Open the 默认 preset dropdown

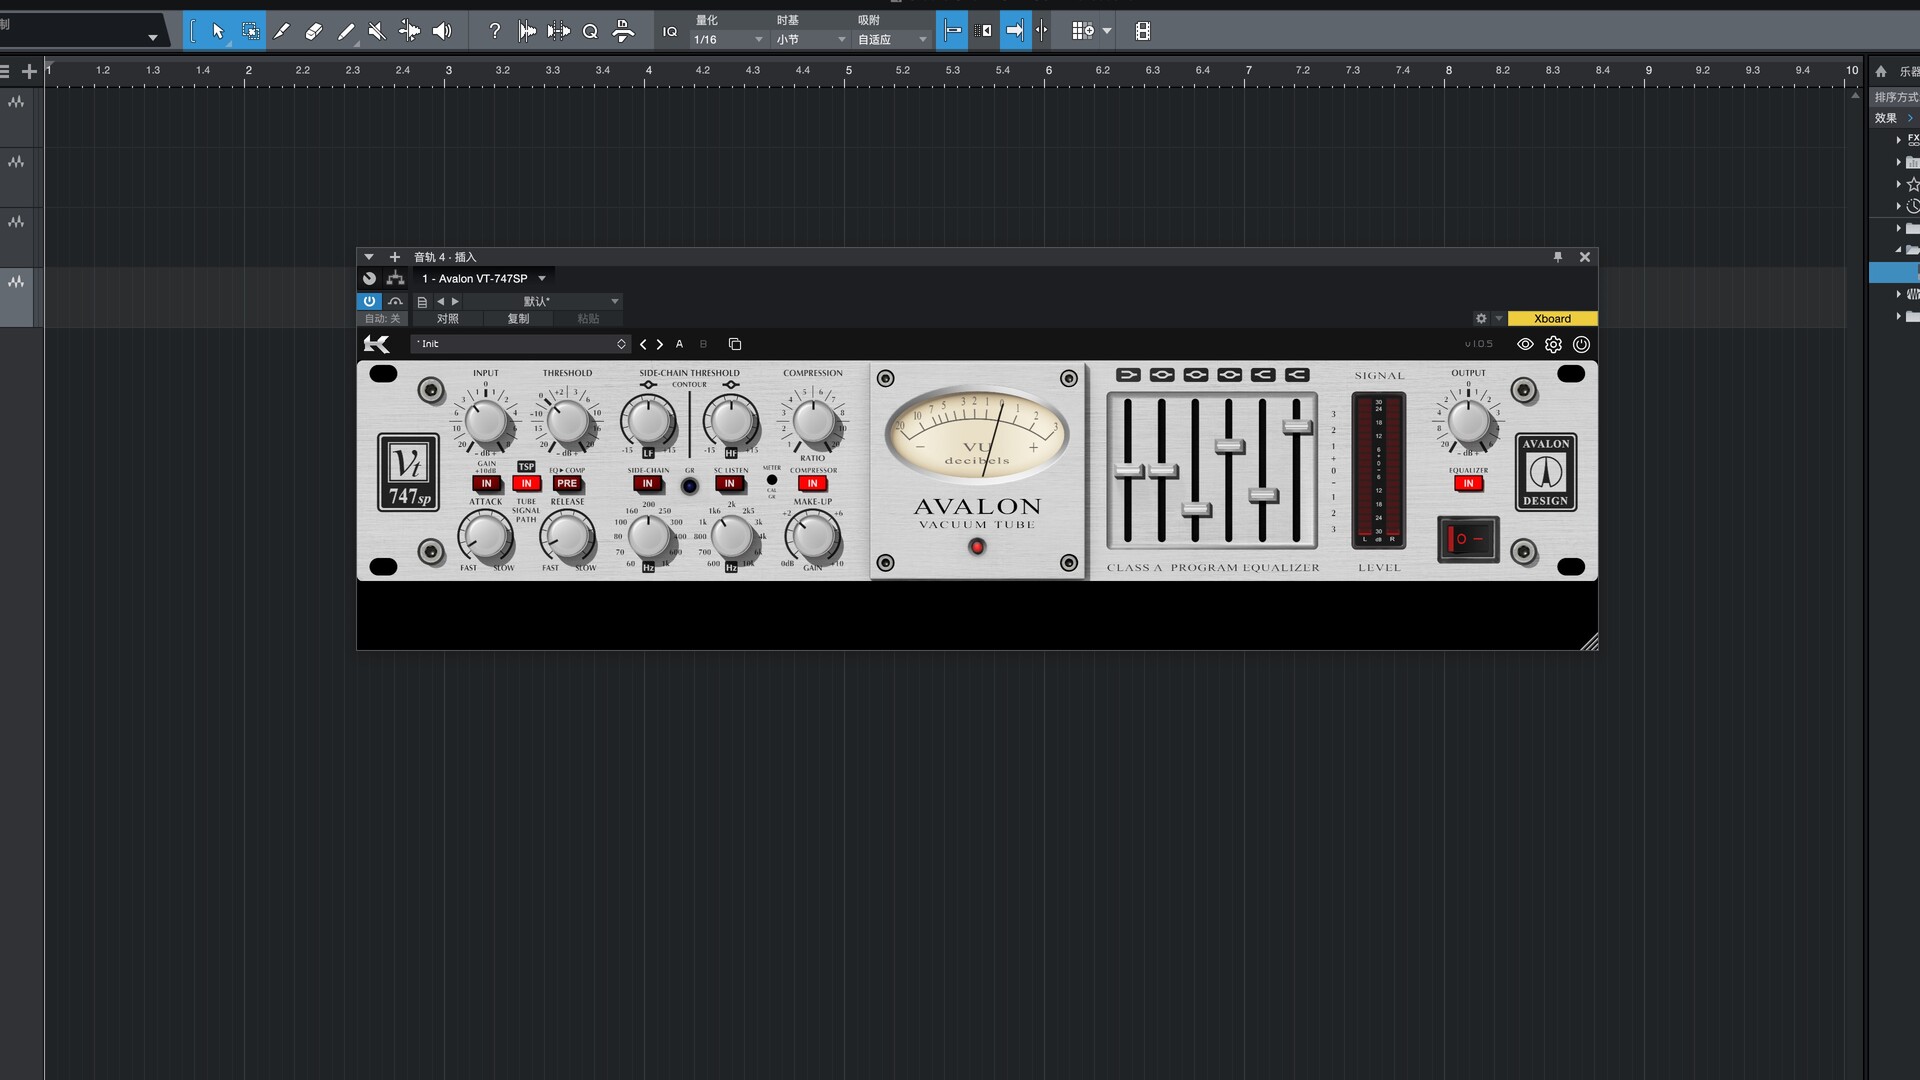(542, 301)
